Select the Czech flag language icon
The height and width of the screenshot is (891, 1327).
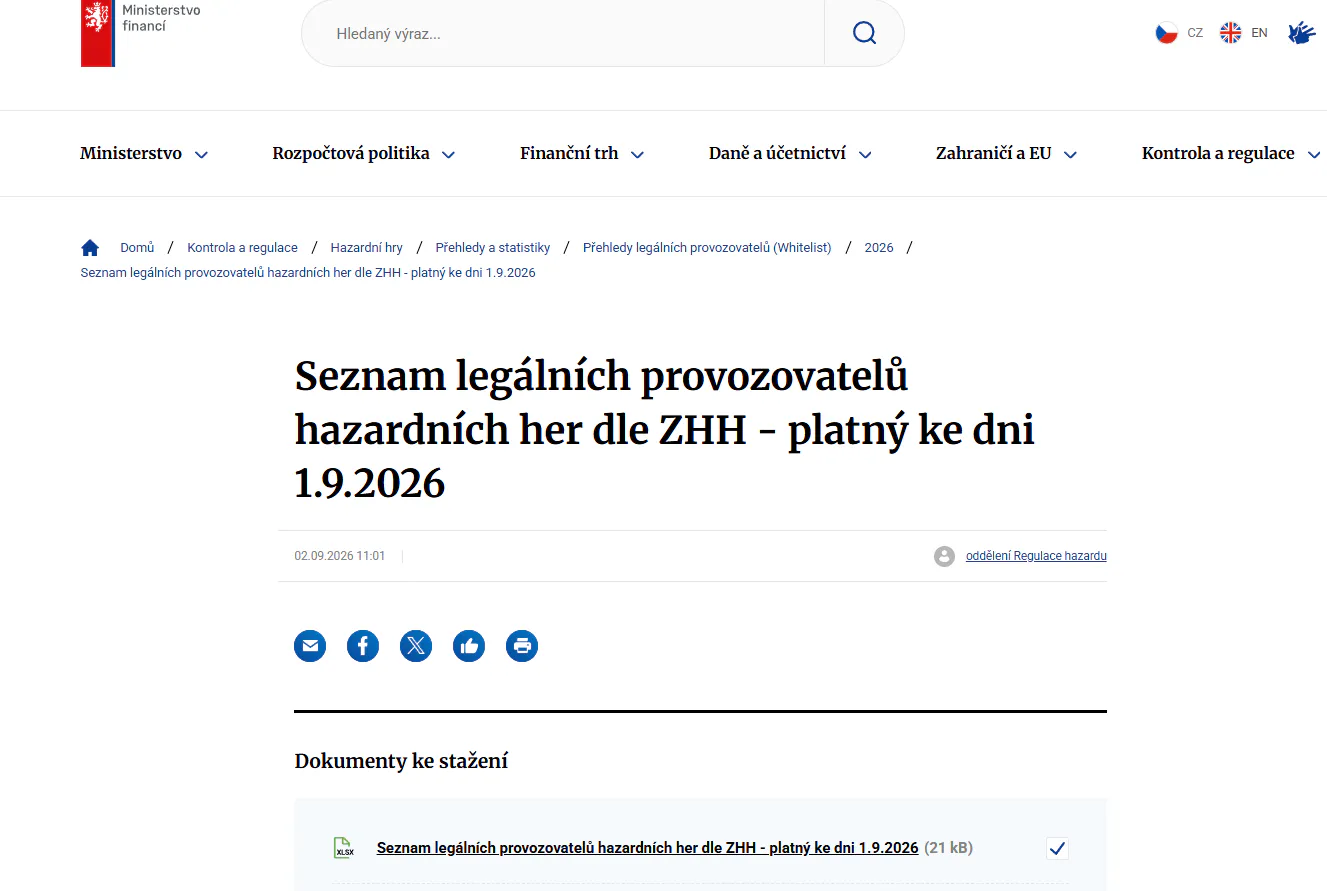coord(1166,33)
